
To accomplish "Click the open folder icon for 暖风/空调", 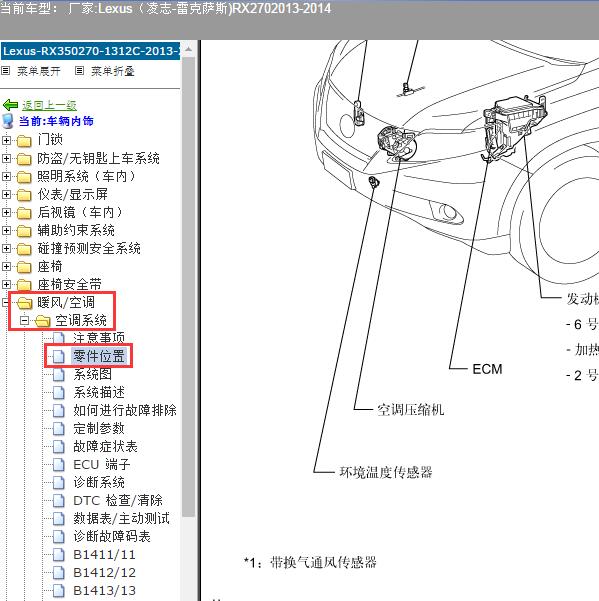I will click(25, 303).
